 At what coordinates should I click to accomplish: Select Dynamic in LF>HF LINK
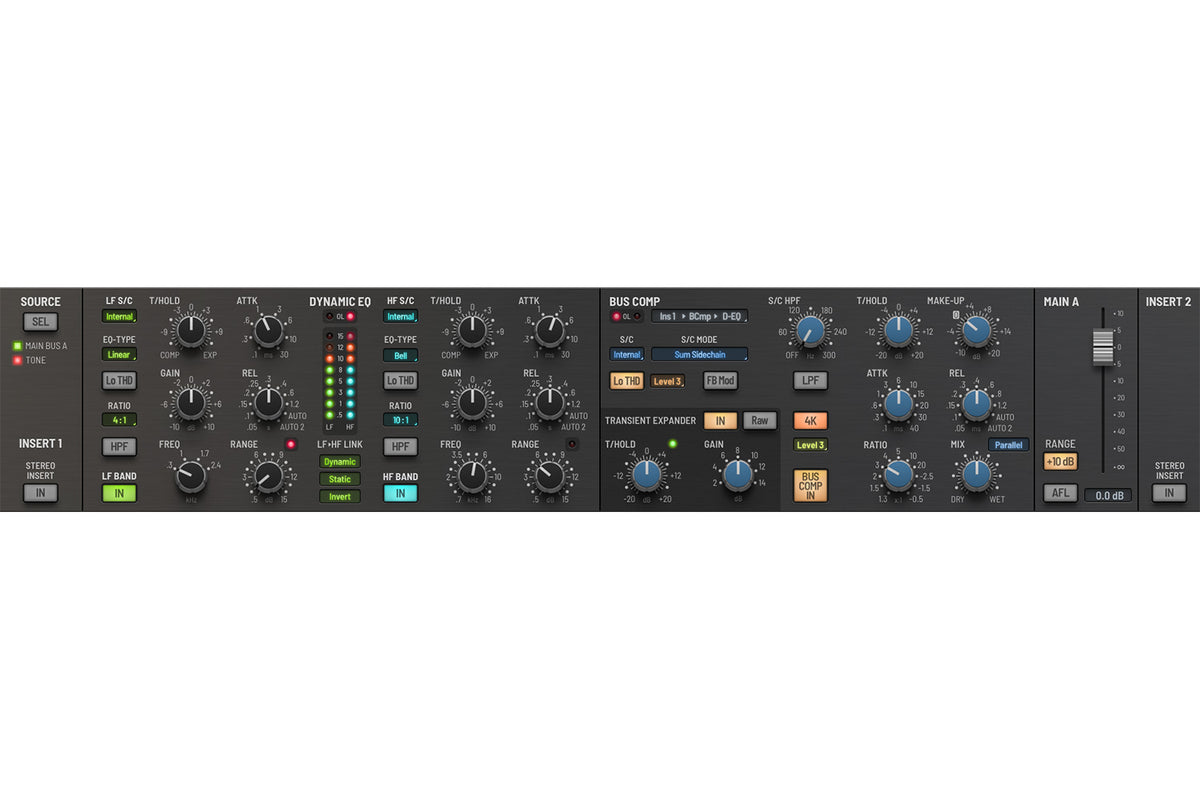340,462
